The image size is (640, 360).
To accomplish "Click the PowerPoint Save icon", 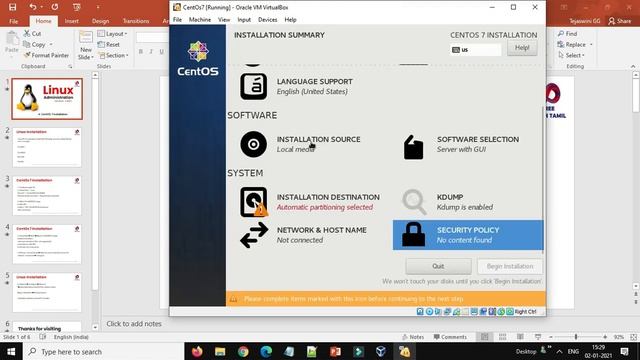I will point(13,7).
